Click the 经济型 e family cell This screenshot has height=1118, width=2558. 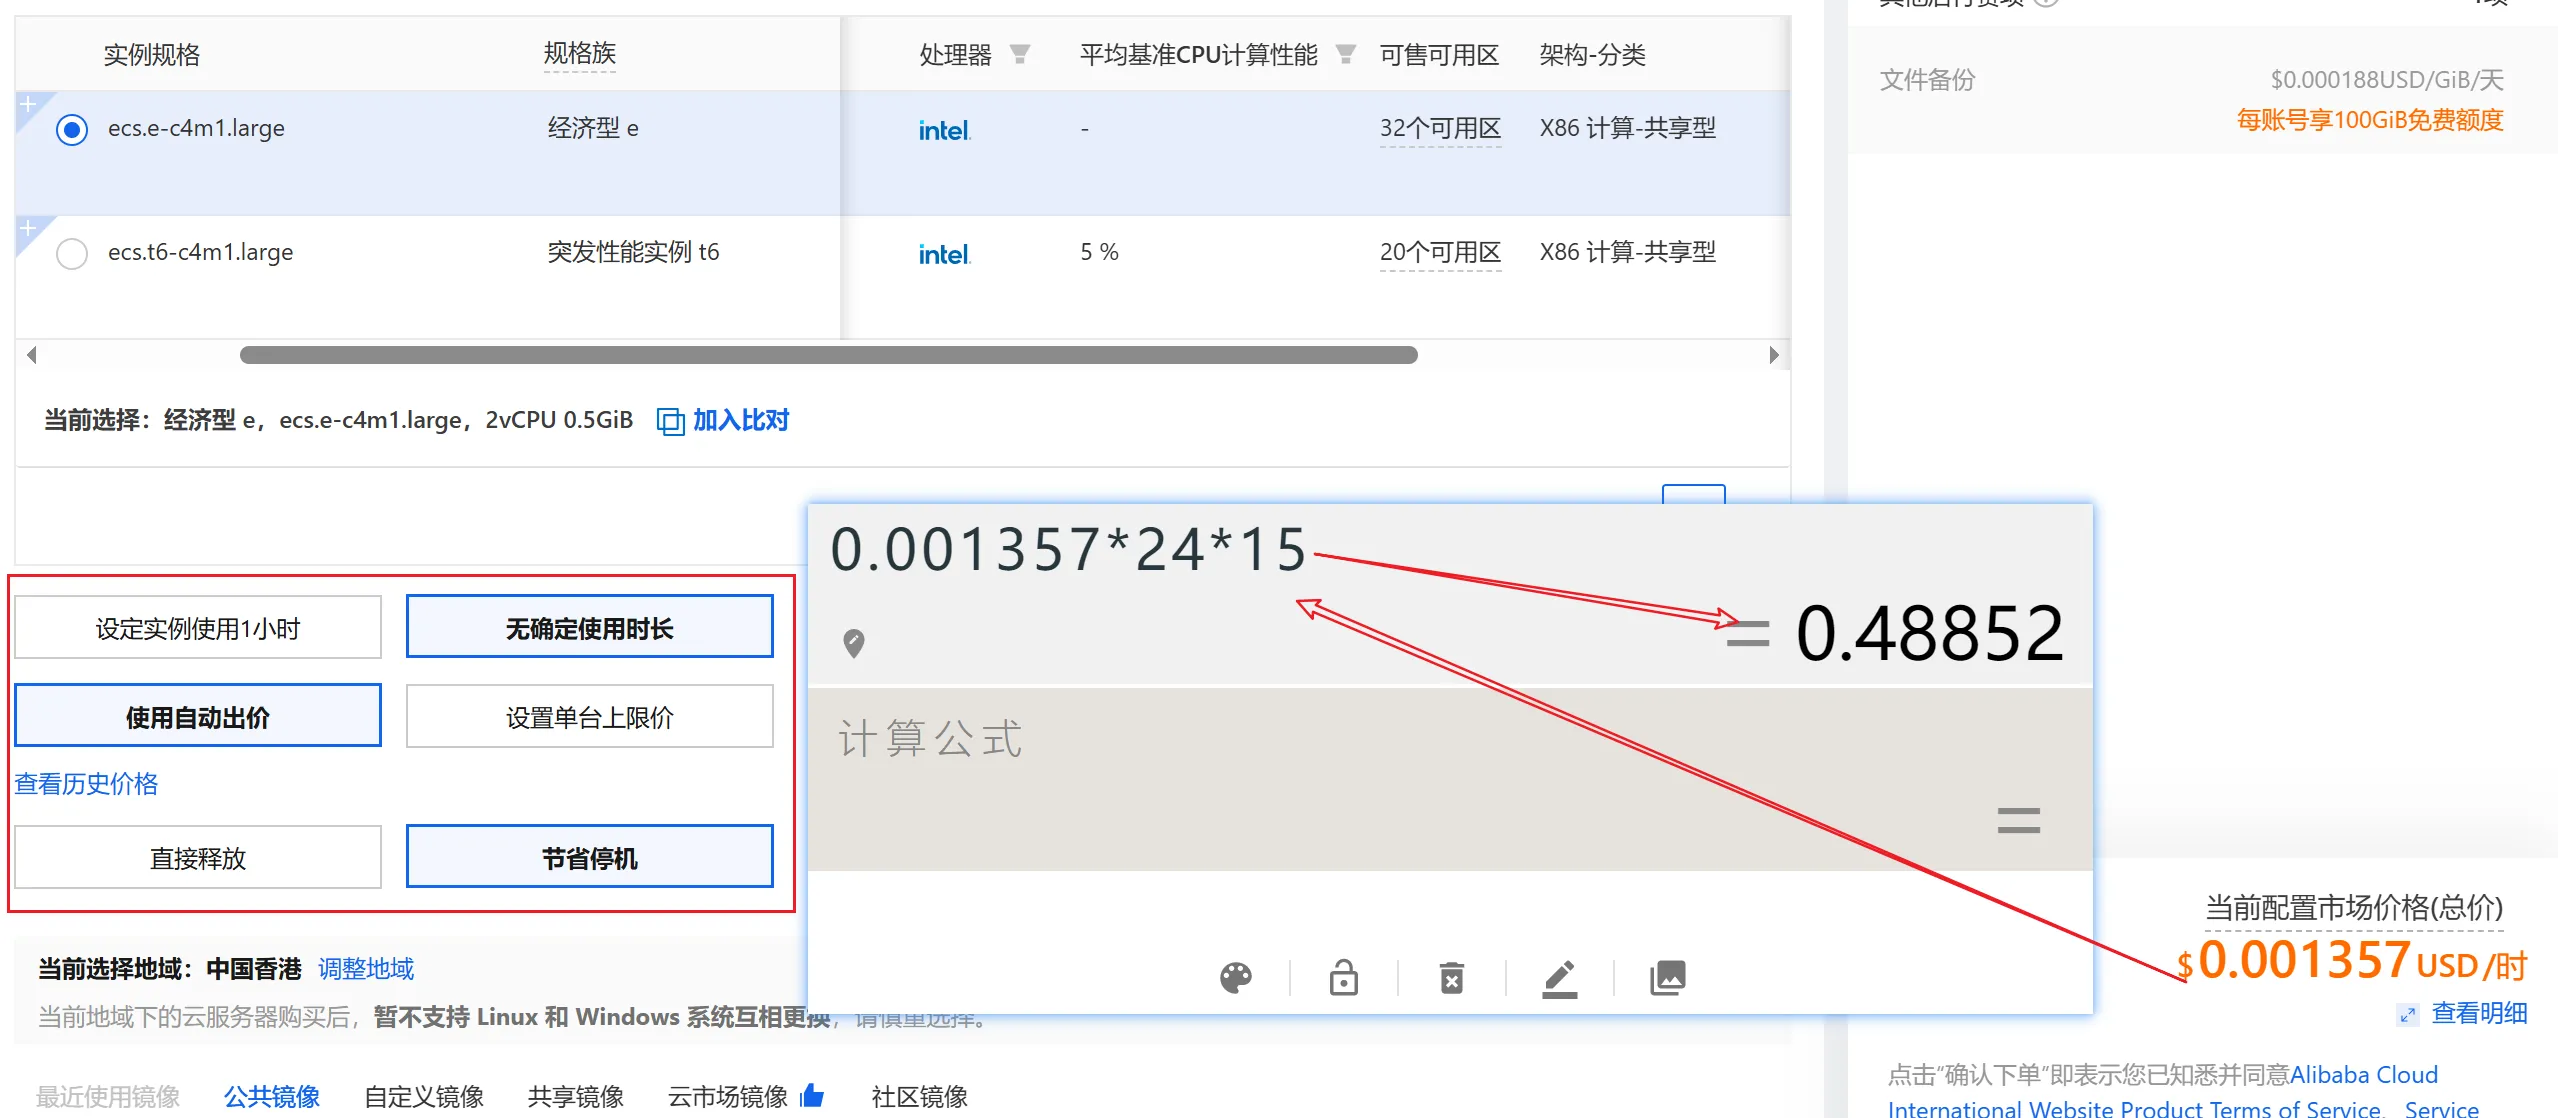593,128
